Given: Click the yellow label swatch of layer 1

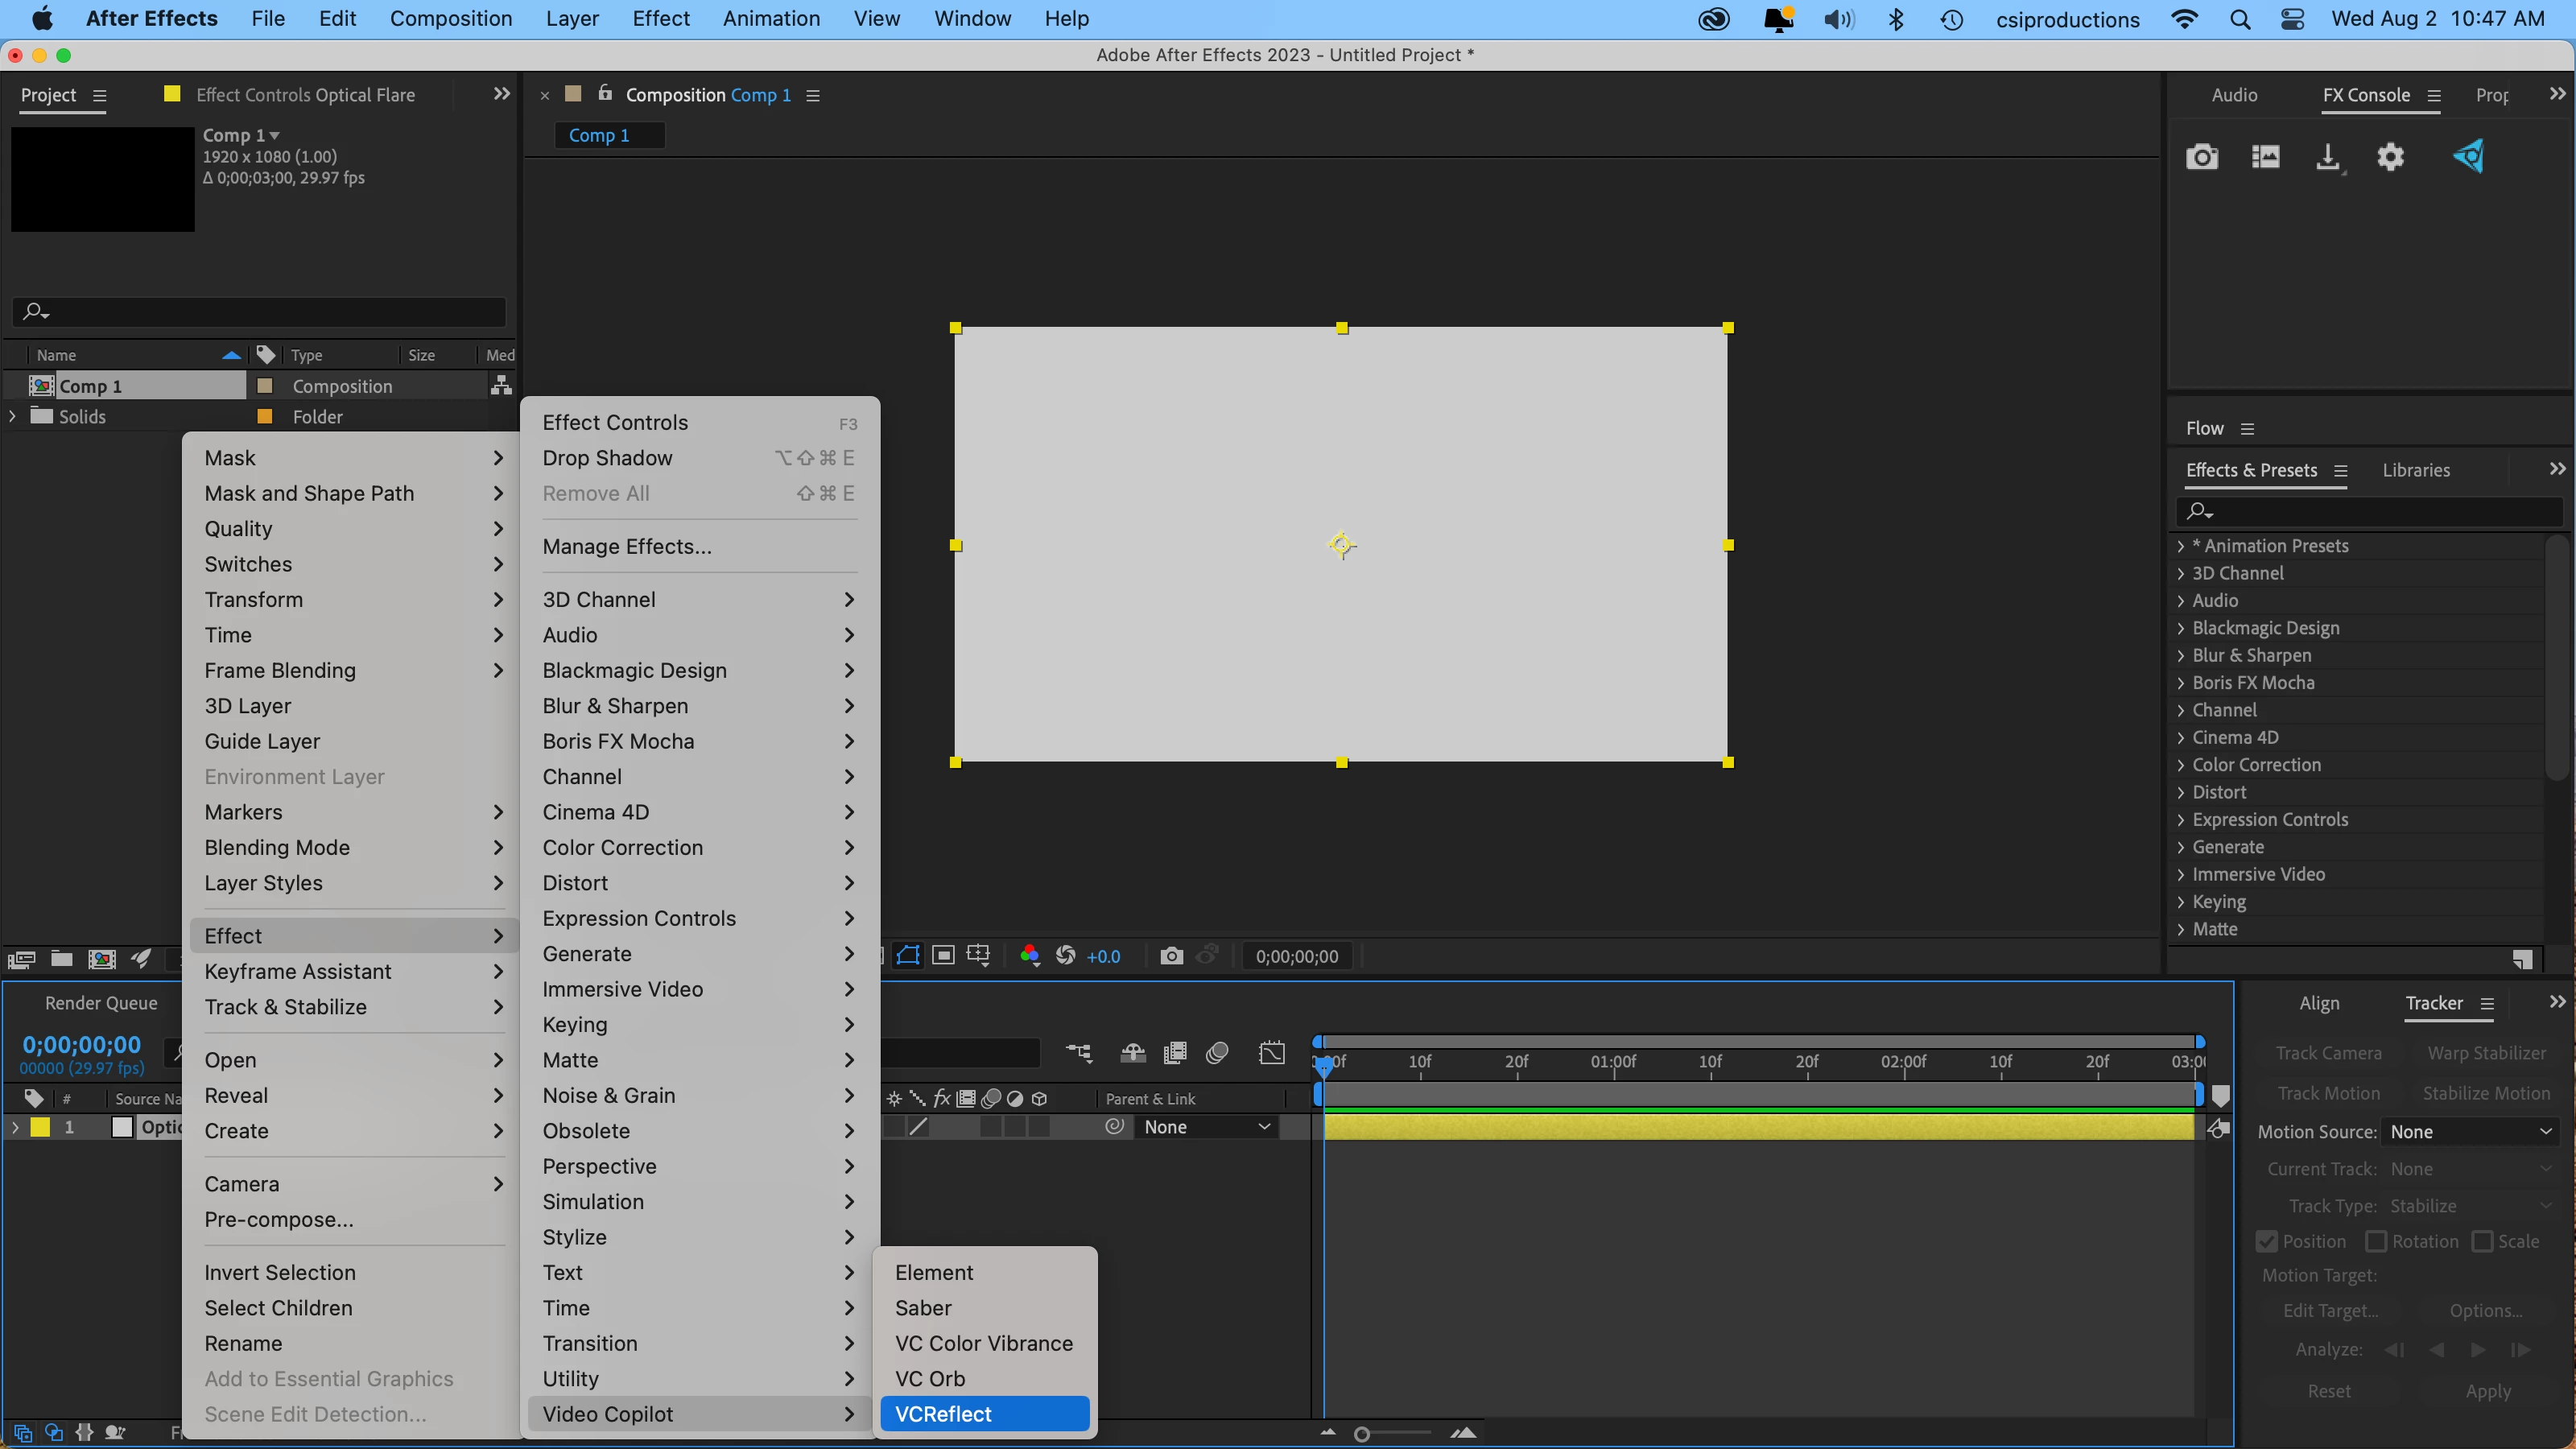Looking at the screenshot, I should pyautogui.click(x=40, y=1127).
